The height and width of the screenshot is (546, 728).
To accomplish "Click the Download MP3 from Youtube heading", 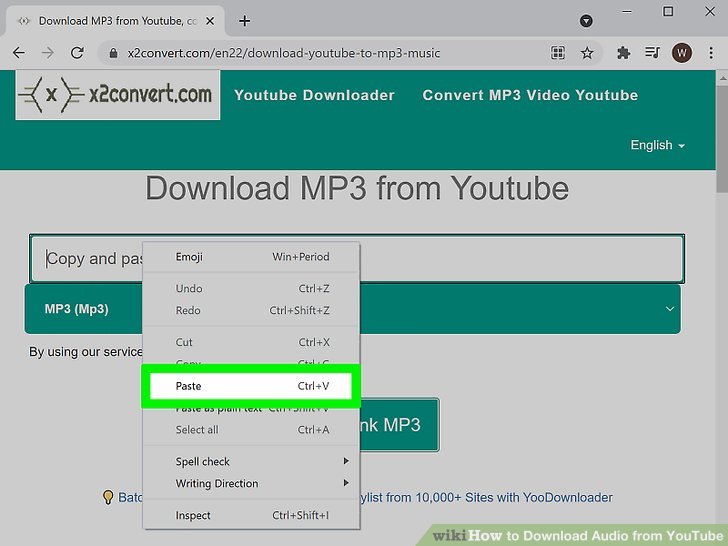I will (357, 188).
